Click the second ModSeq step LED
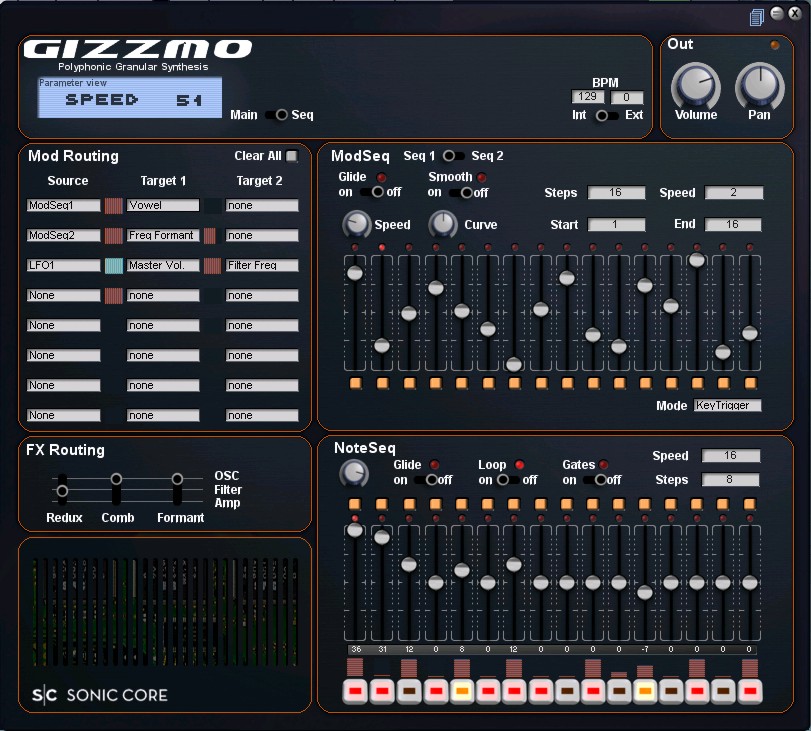This screenshot has height=731, width=811. [382, 247]
